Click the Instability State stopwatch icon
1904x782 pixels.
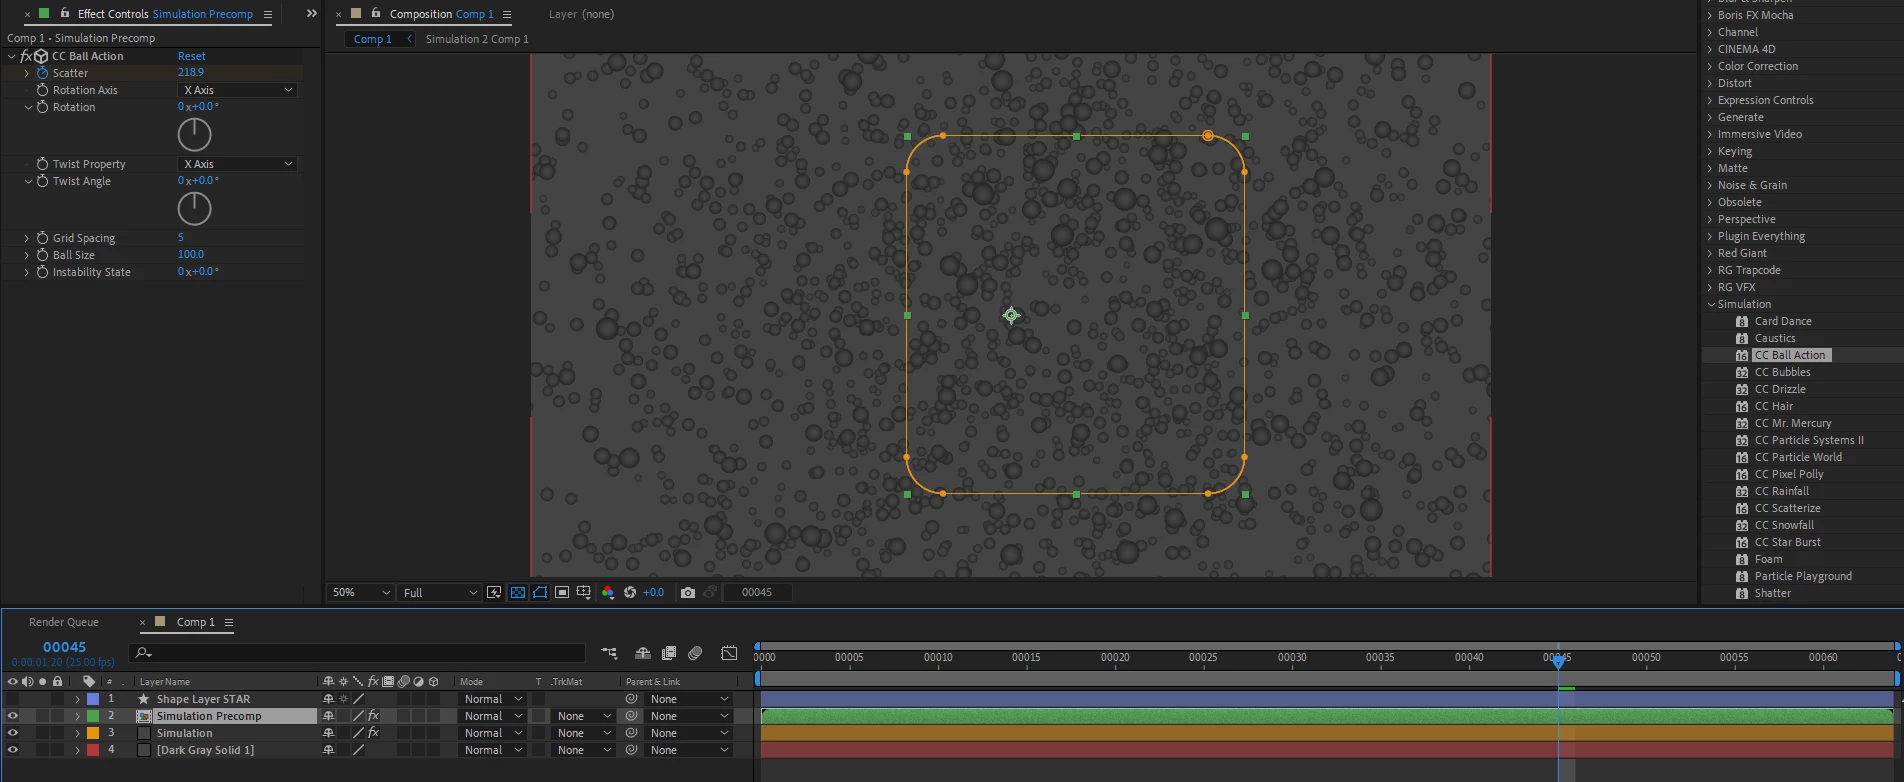(42, 272)
